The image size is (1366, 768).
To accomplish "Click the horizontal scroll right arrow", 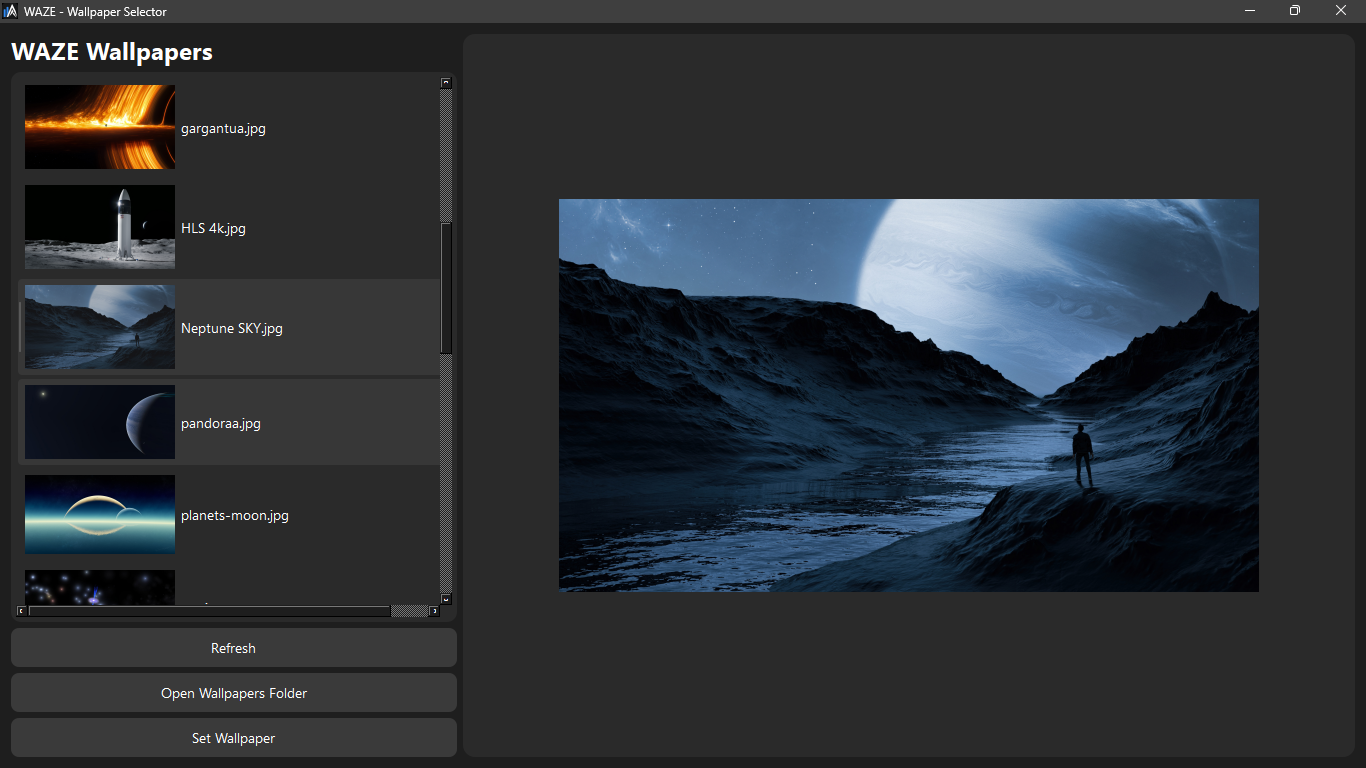I will click(434, 610).
